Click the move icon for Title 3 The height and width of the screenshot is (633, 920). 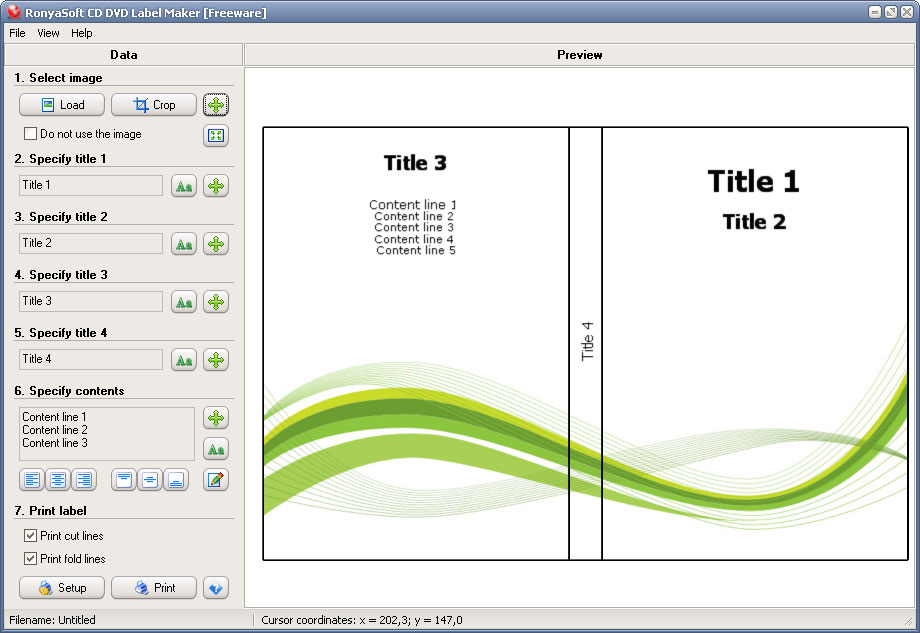(216, 302)
